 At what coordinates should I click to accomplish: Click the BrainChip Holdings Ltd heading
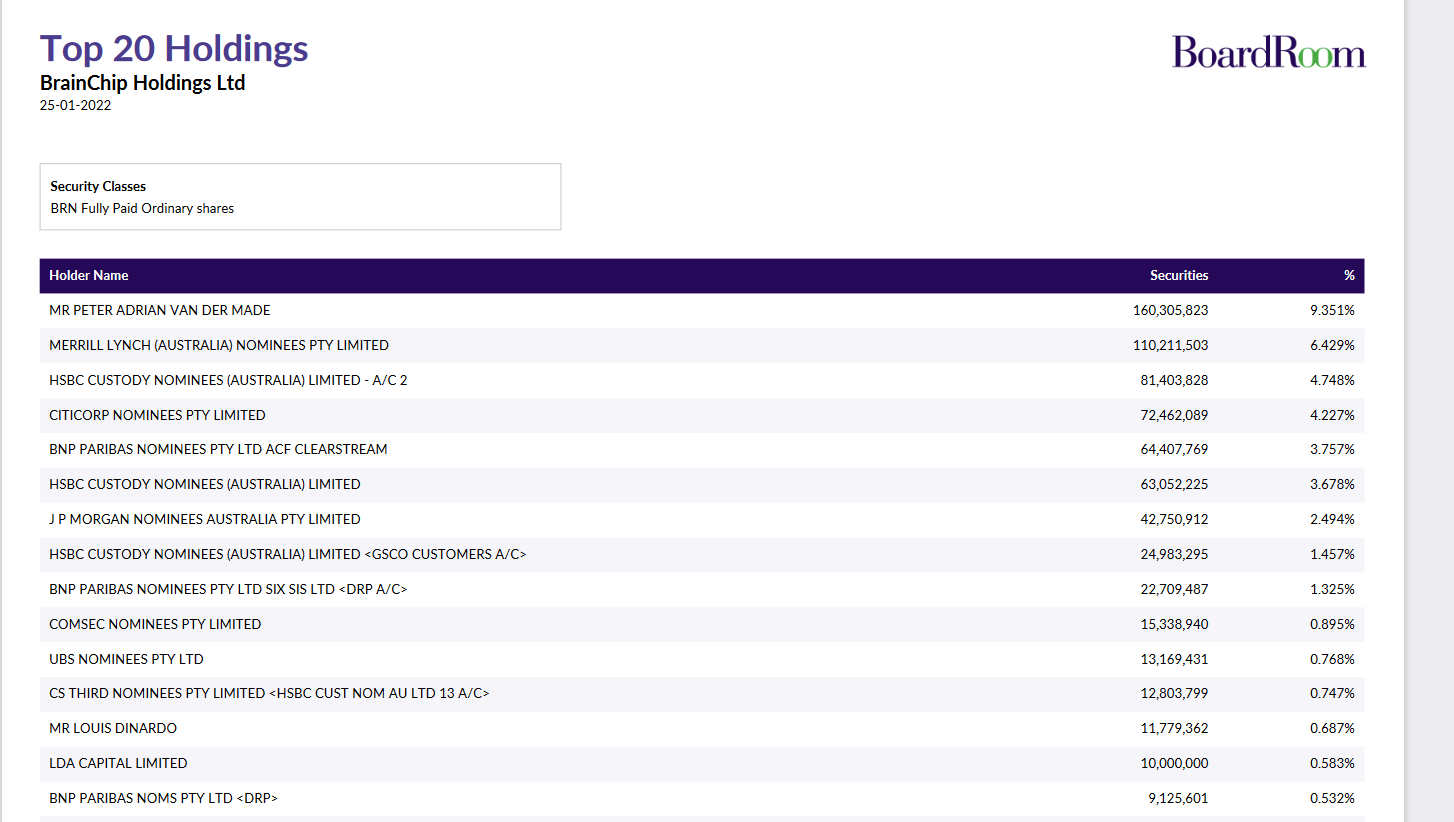[x=142, y=83]
